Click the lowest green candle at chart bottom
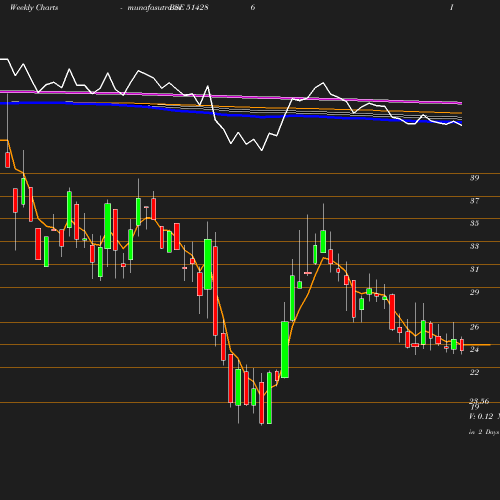Viewport: 500px width, 500px height. [269, 398]
